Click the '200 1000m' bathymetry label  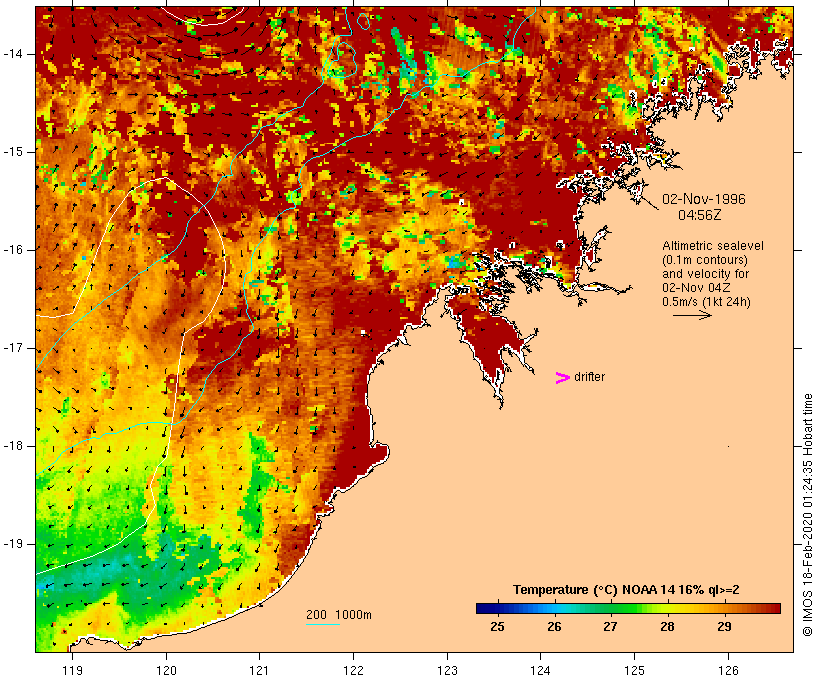point(339,615)
